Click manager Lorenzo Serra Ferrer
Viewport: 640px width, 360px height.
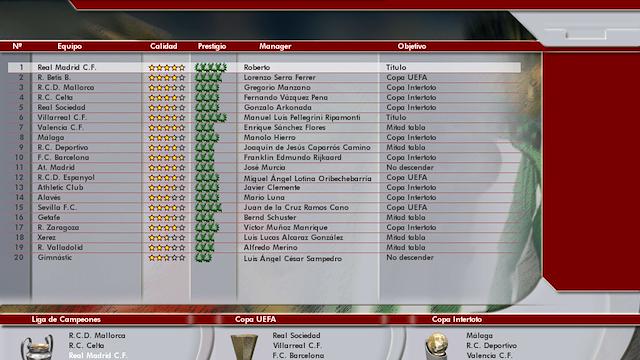280,78
